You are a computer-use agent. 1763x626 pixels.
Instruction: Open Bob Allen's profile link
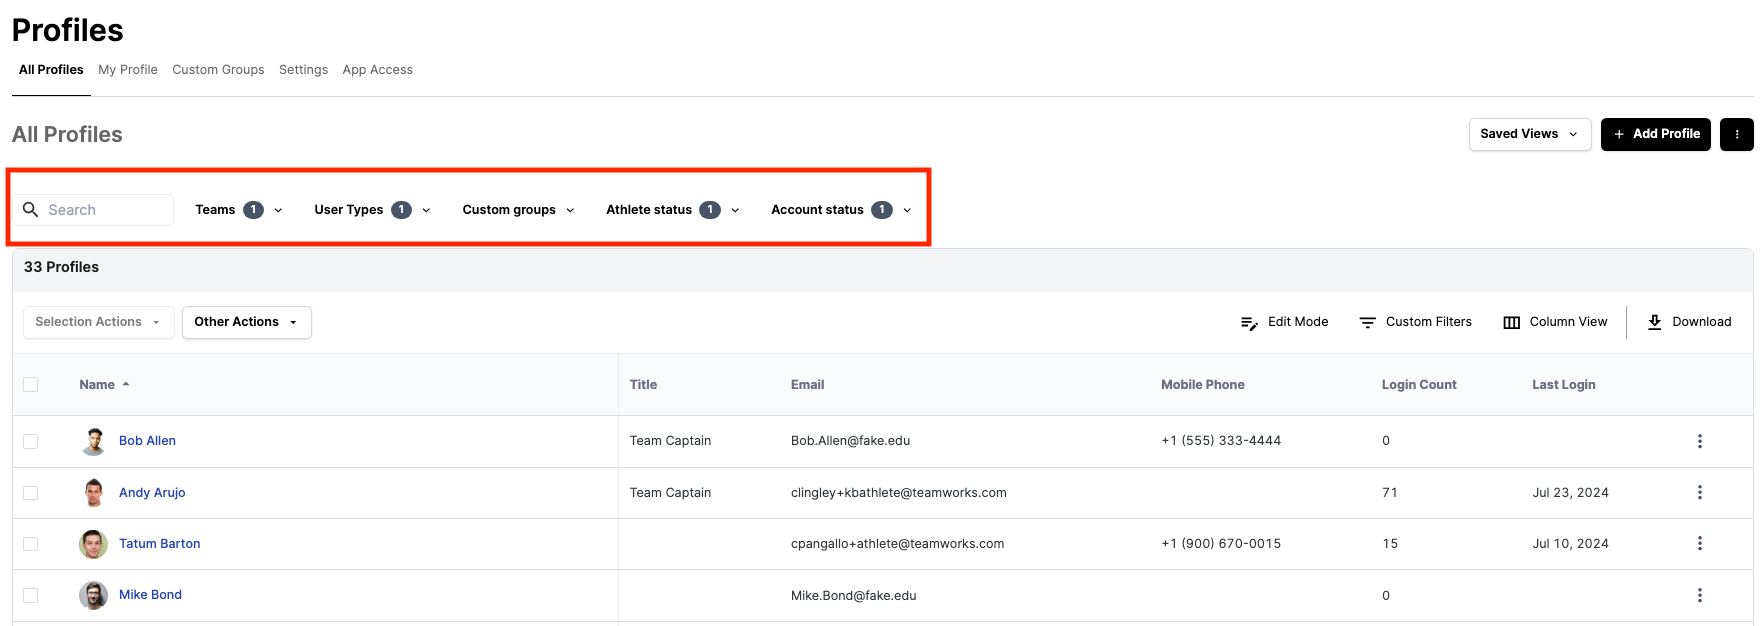pyautogui.click(x=147, y=441)
